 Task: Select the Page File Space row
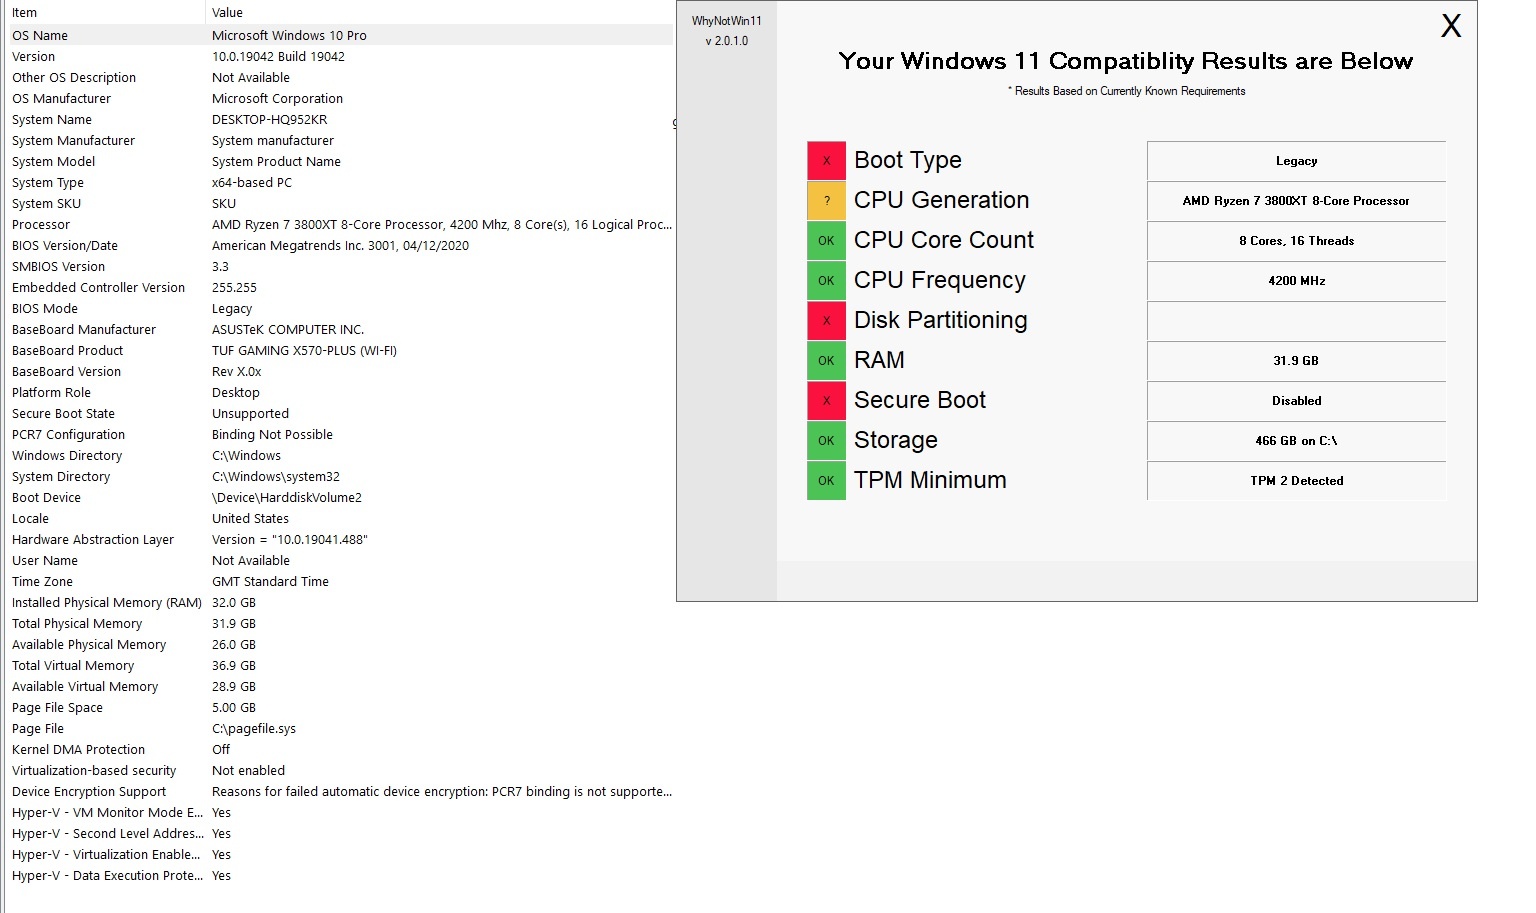coord(339,707)
